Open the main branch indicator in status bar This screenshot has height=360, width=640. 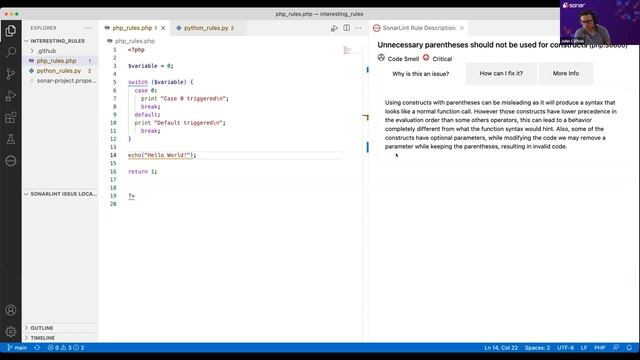[17, 348]
